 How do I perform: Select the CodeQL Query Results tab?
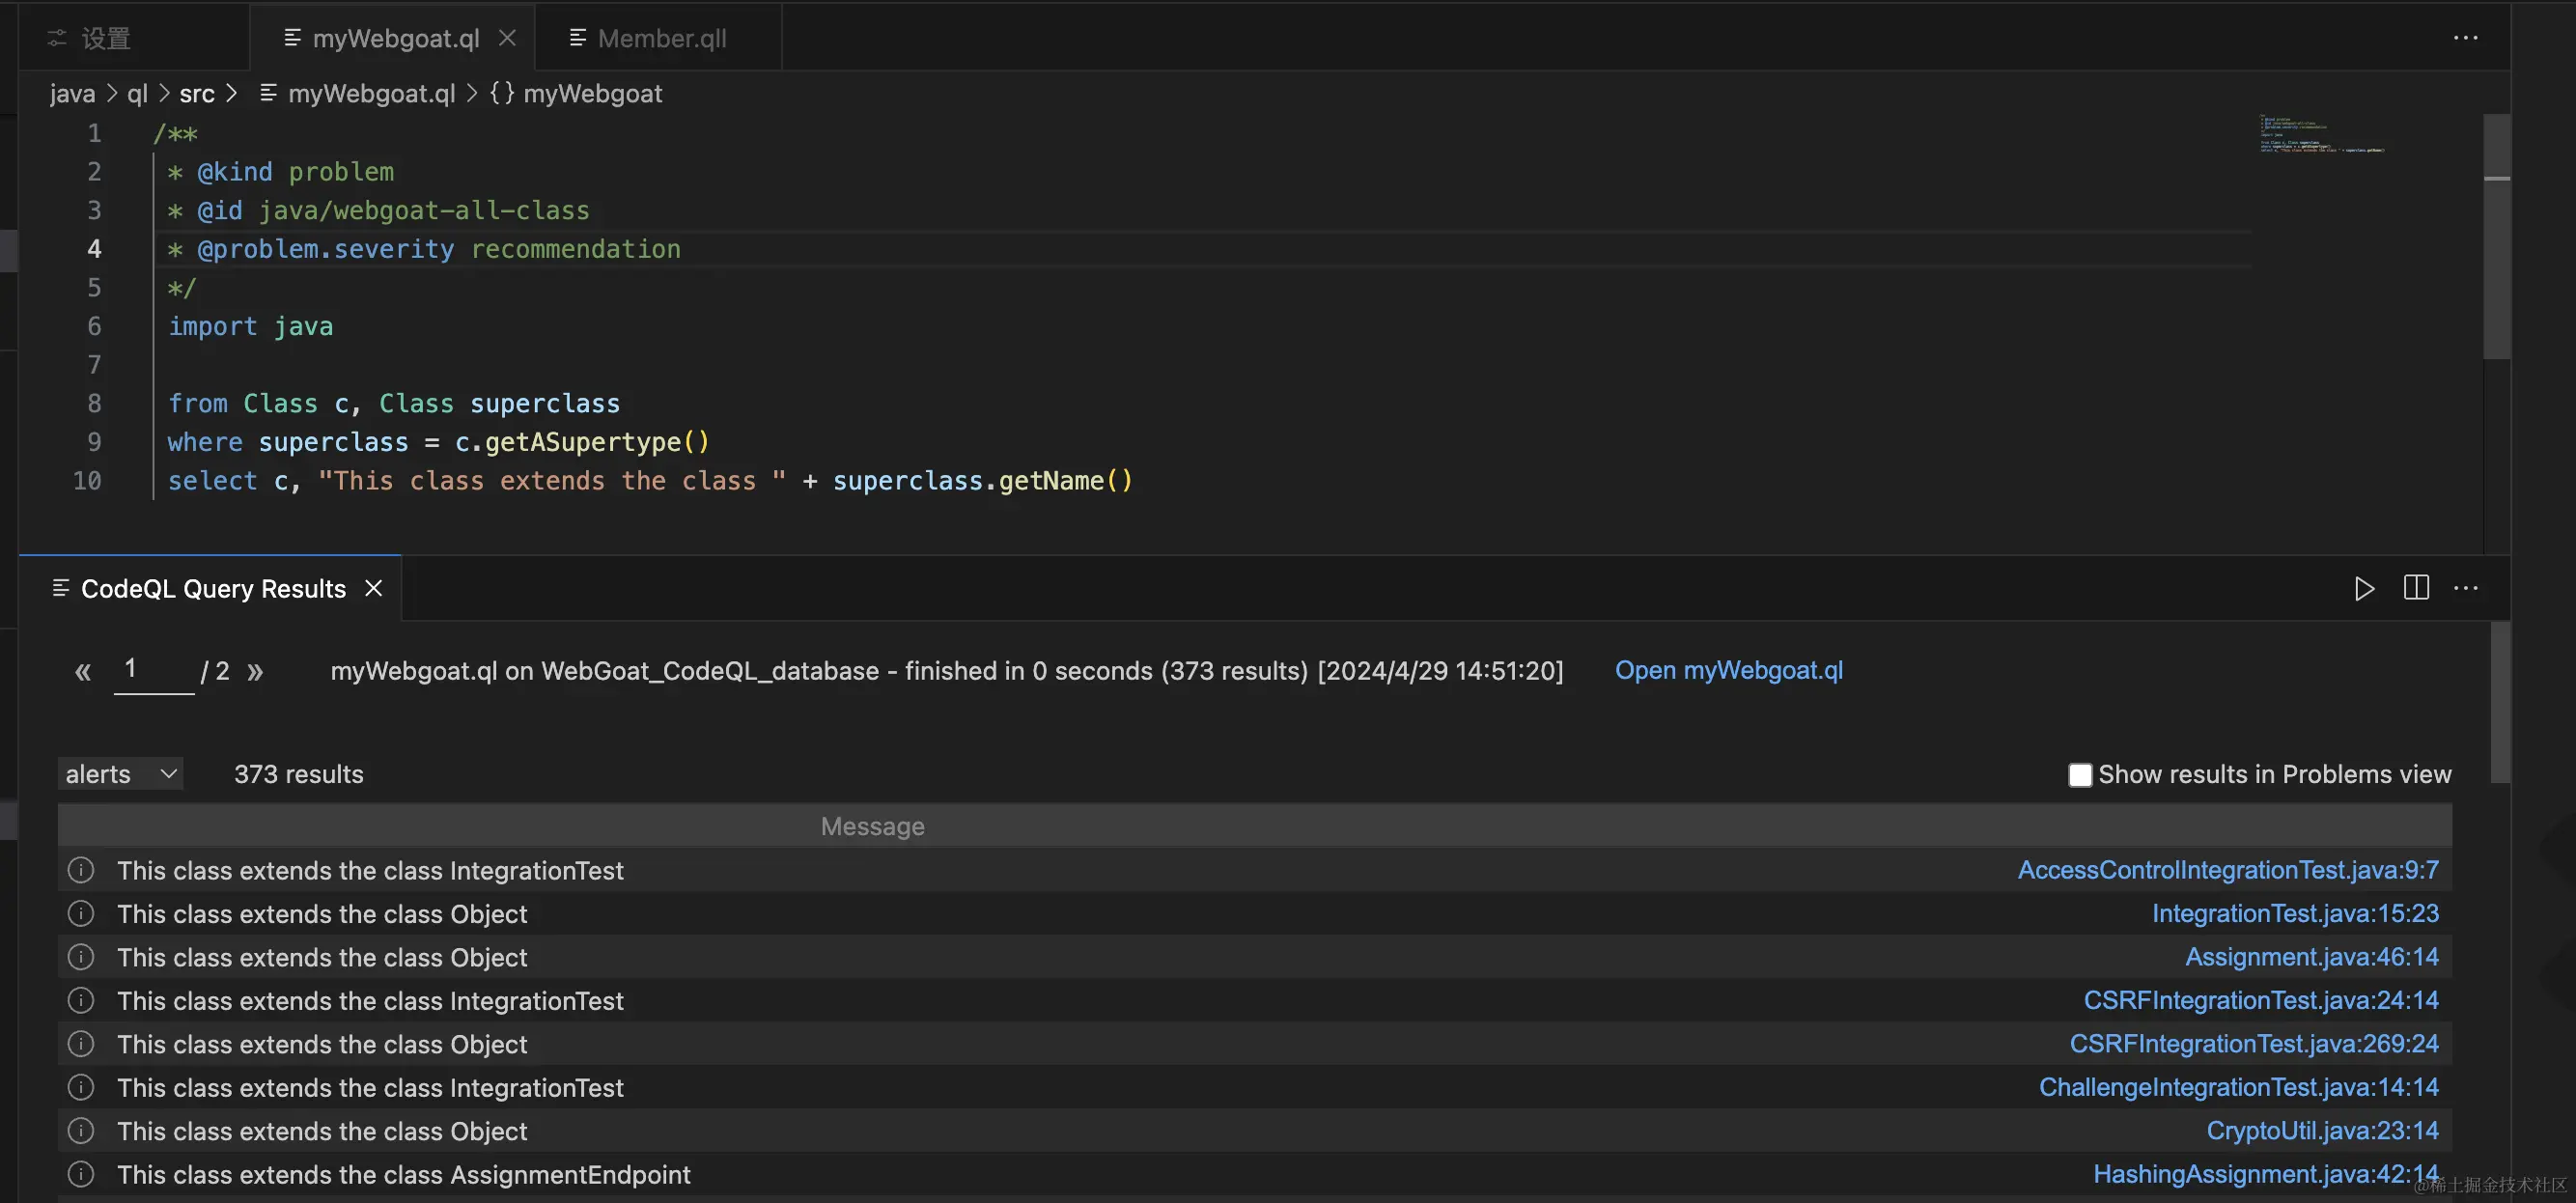pos(212,589)
